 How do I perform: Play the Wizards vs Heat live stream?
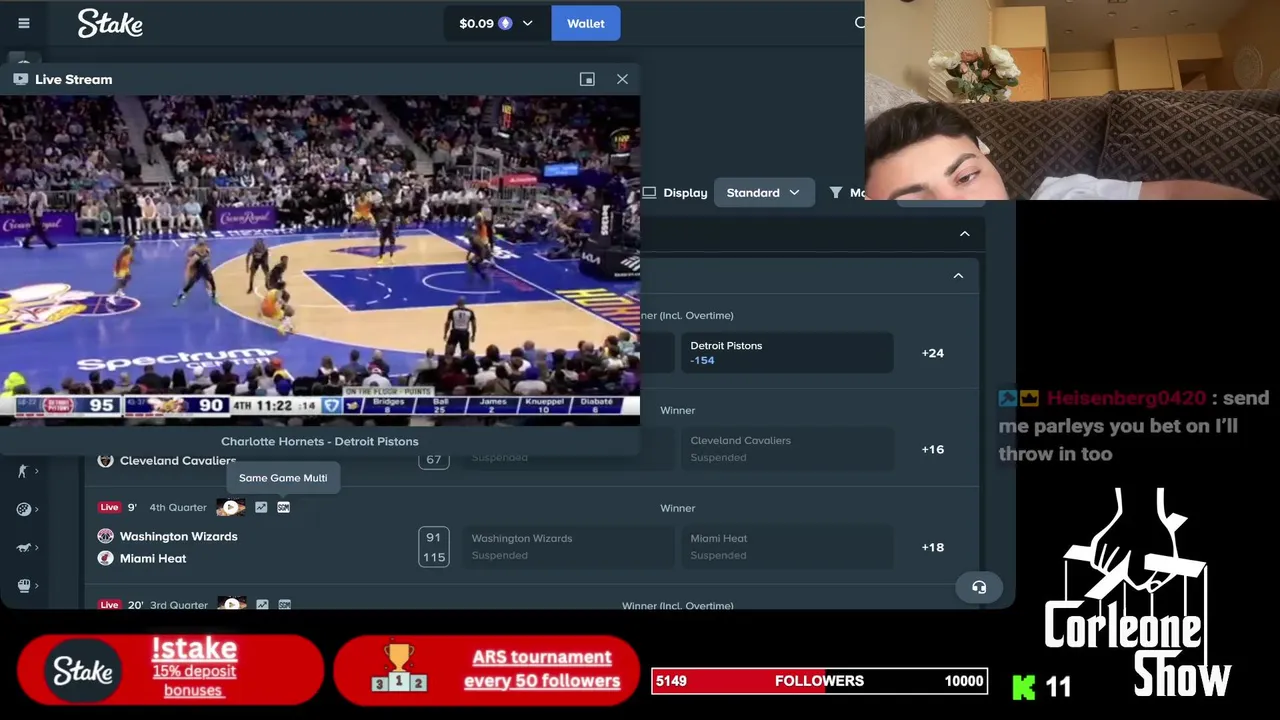[231, 507]
